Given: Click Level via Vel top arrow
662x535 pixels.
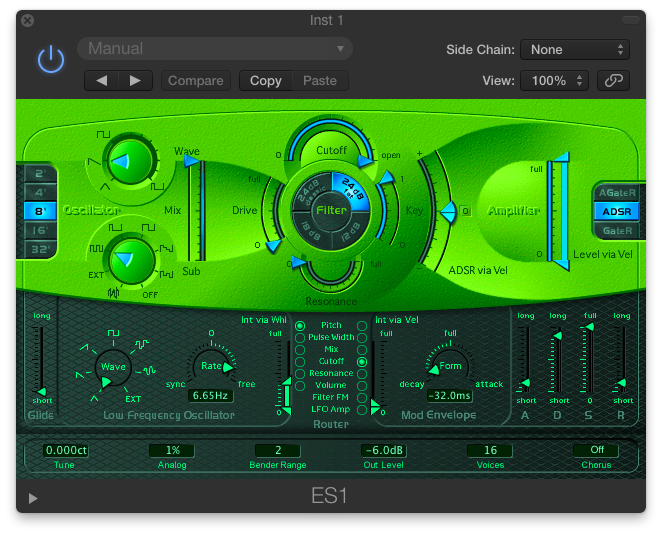Looking at the screenshot, I should [561, 158].
